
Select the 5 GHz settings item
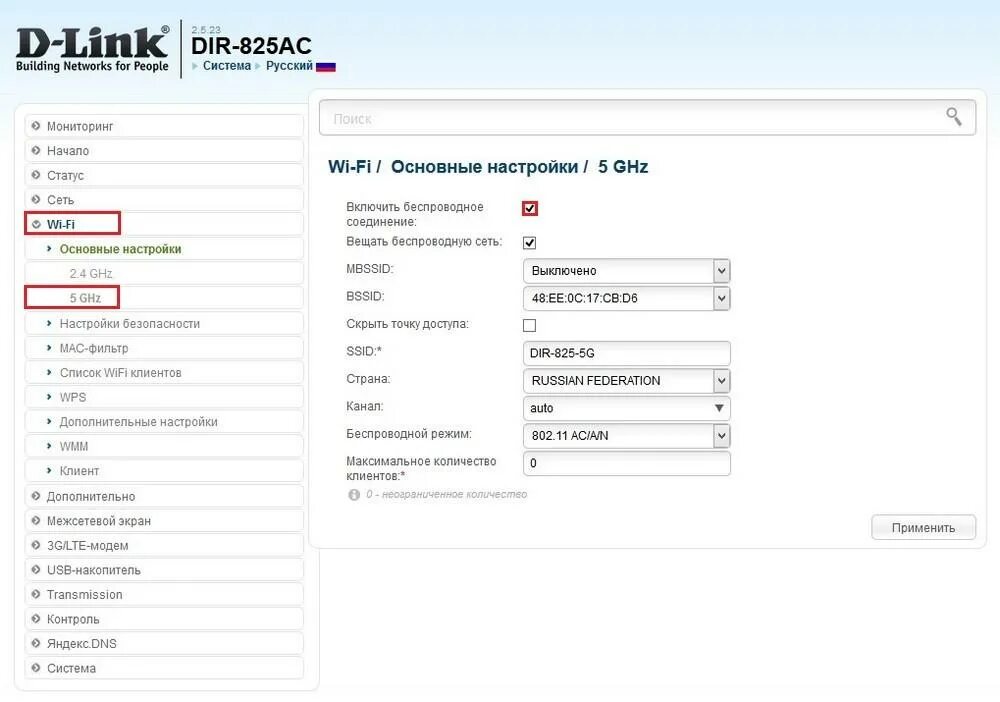[x=164, y=298]
